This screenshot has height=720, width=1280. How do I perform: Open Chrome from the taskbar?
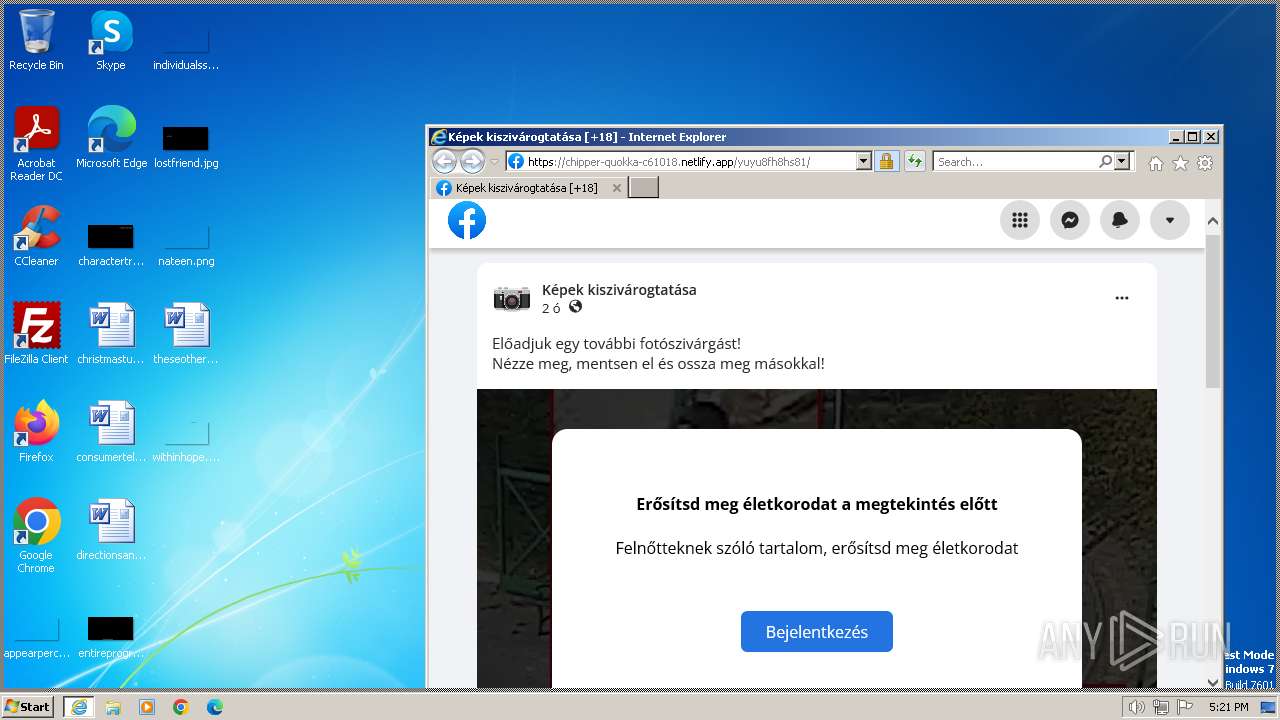pos(181,707)
